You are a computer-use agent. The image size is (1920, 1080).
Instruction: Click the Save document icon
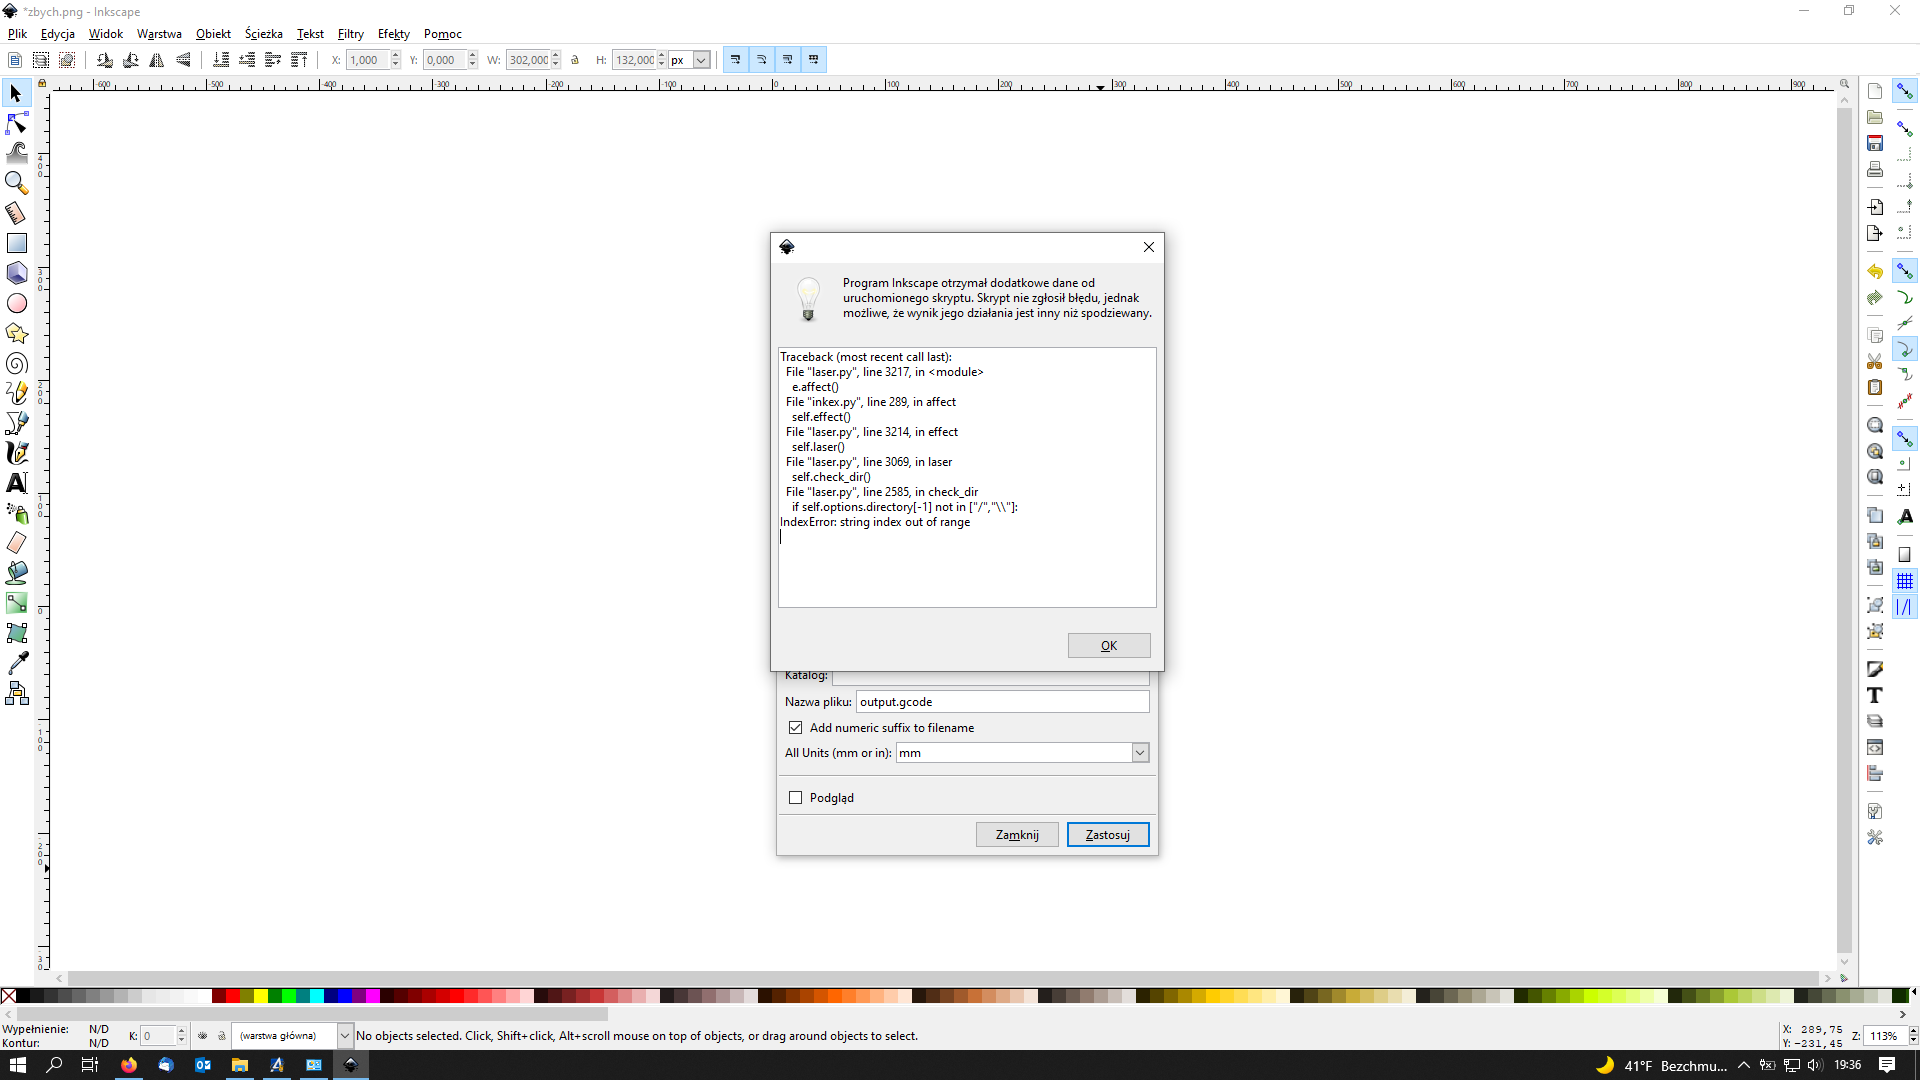1875,143
